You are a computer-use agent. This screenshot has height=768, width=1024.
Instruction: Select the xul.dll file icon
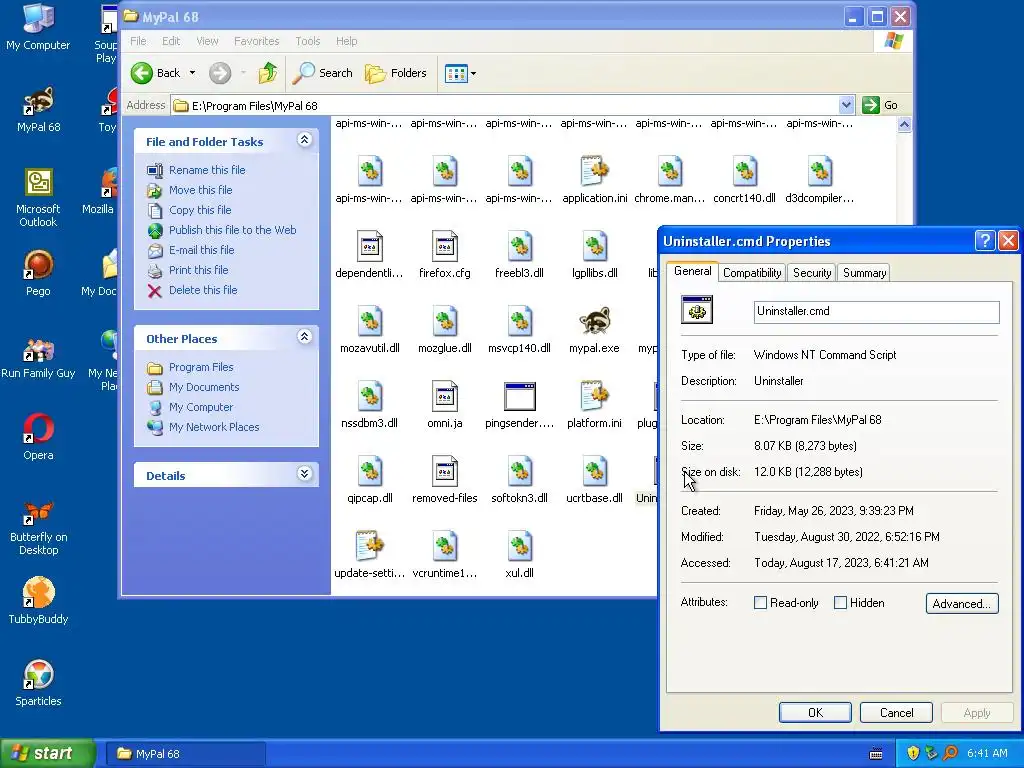point(520,547)
